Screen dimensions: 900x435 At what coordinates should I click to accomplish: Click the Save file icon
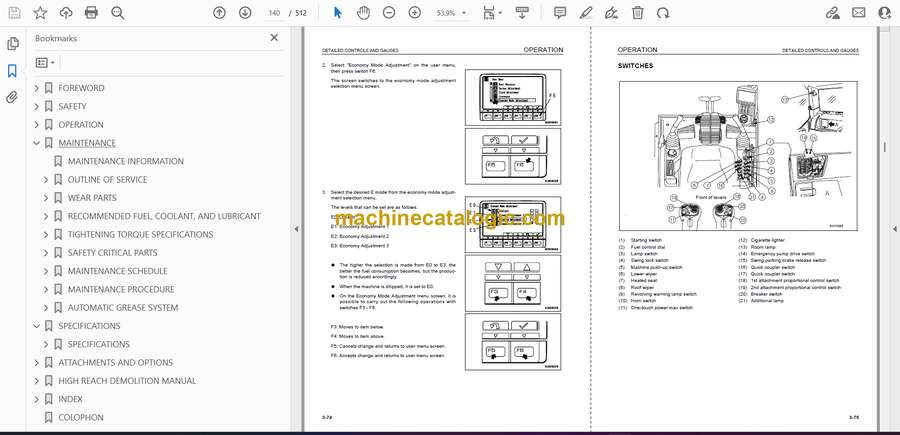tap(14, 13)
